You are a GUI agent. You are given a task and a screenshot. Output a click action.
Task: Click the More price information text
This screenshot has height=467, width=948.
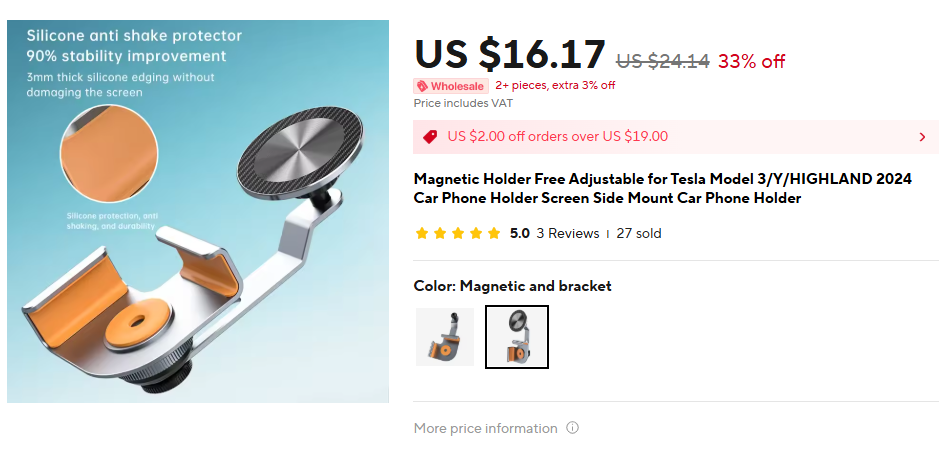point(486,428)
